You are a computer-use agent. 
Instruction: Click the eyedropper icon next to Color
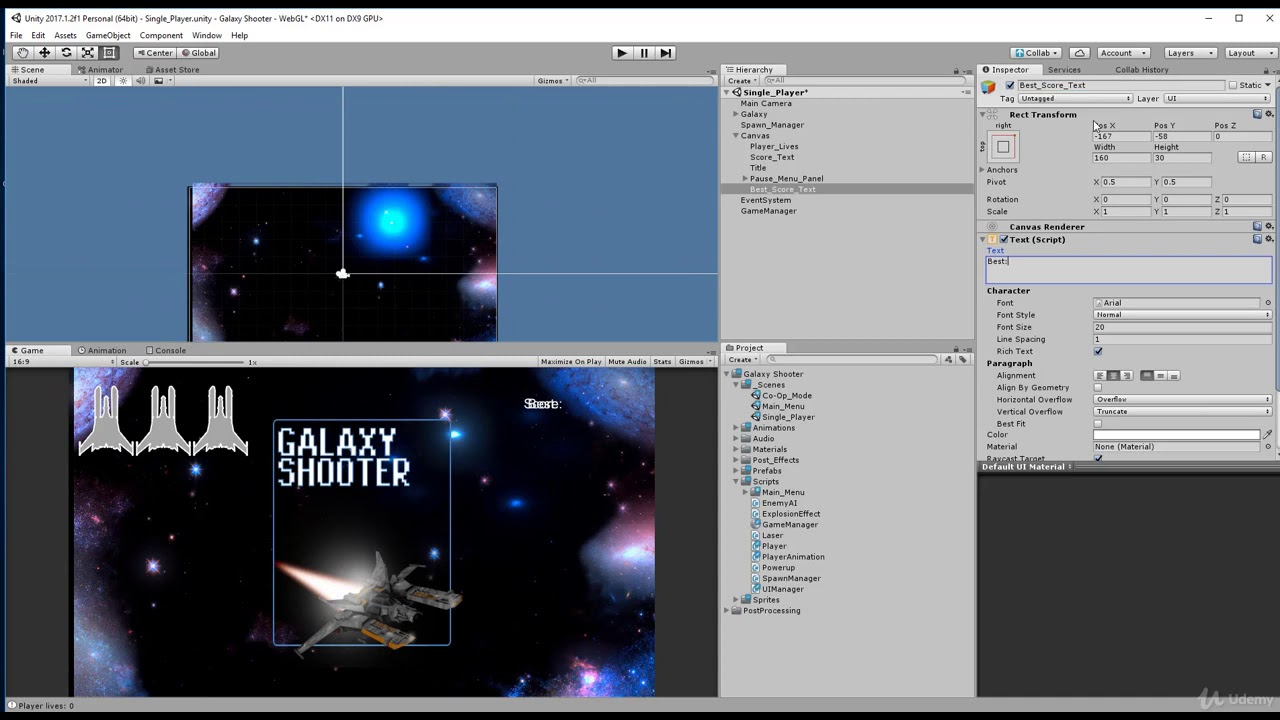pyautogui.click(x=1268, y=435)
